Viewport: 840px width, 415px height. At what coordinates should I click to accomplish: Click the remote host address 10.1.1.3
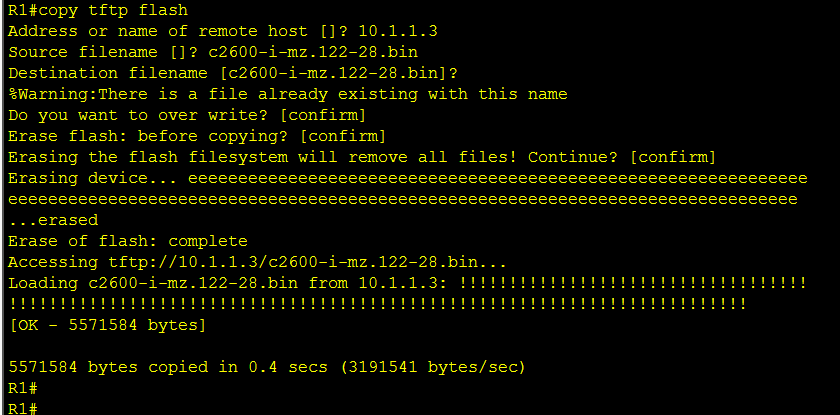click(x=398, y=31)
